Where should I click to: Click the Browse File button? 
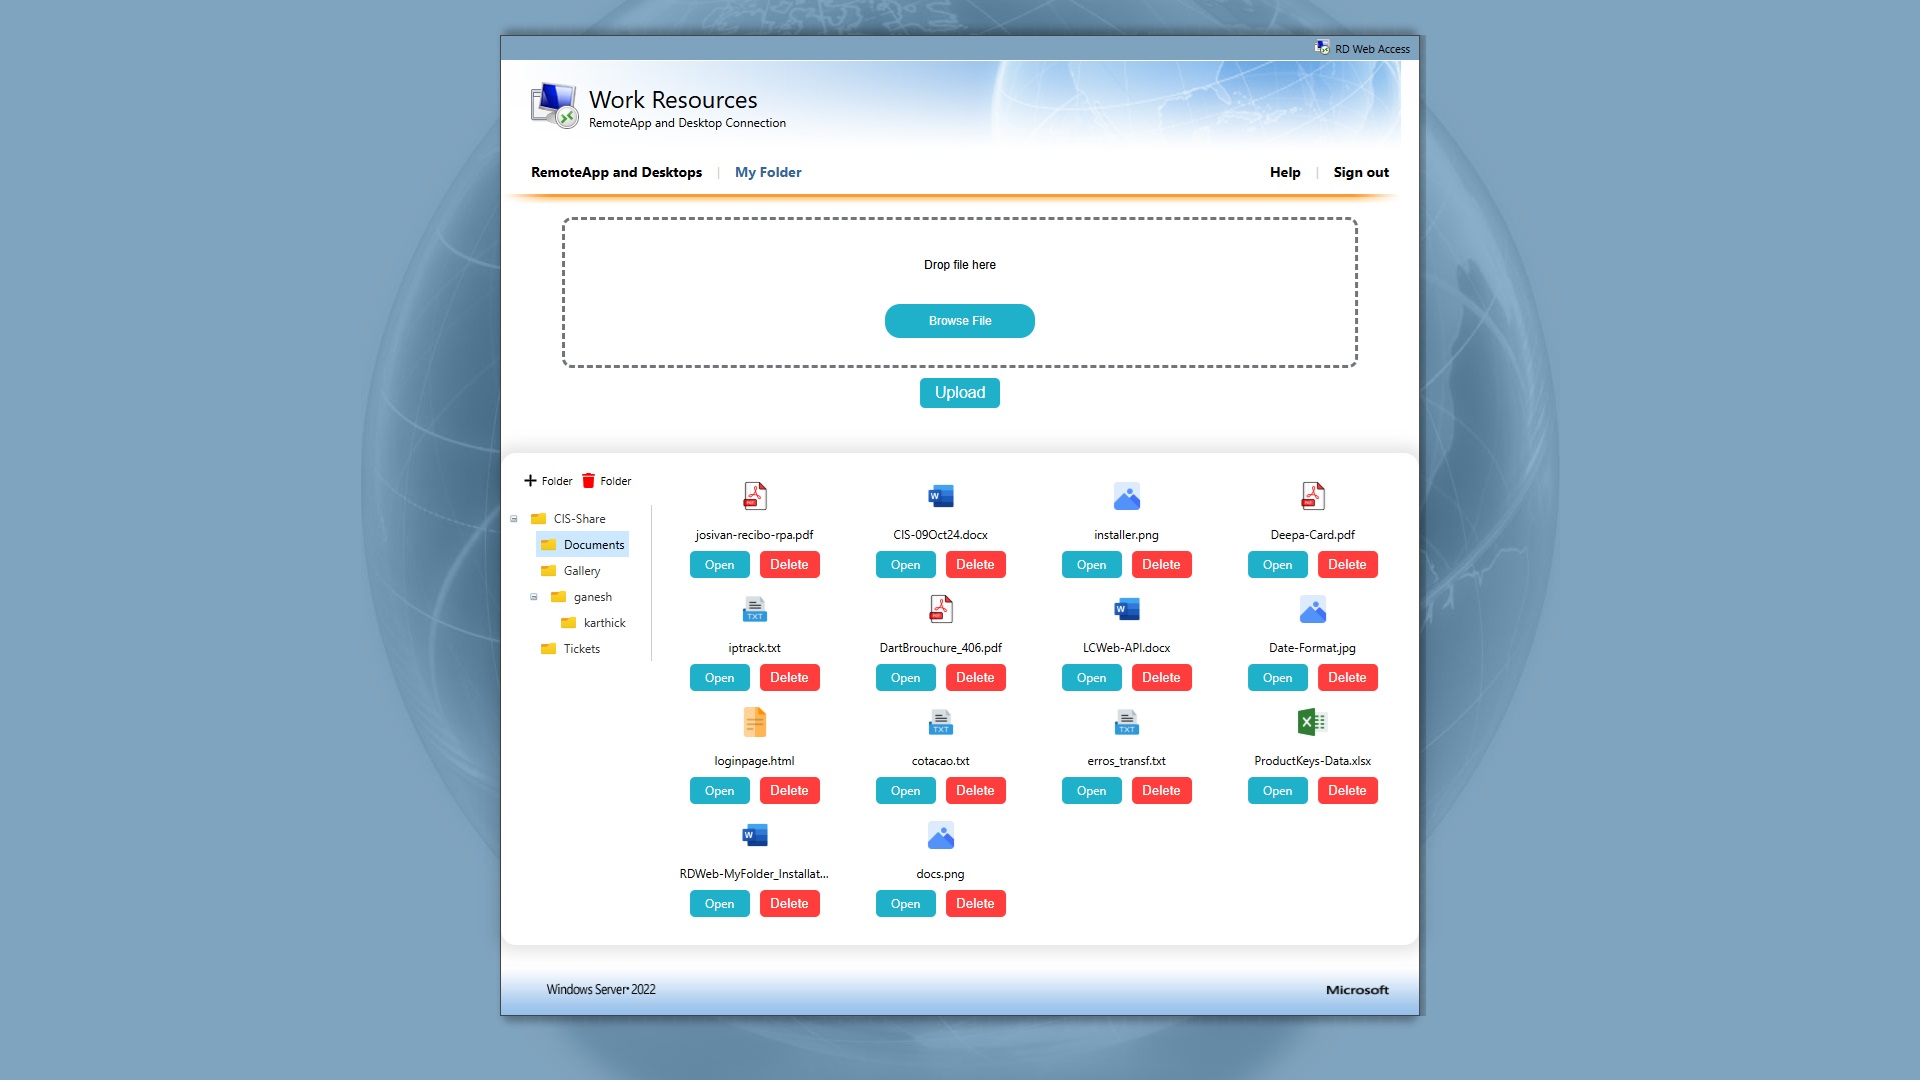[960, 321]
